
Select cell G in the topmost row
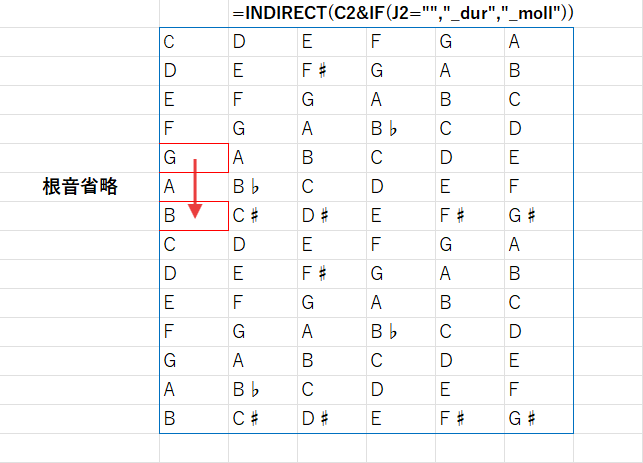coord(470,42)
